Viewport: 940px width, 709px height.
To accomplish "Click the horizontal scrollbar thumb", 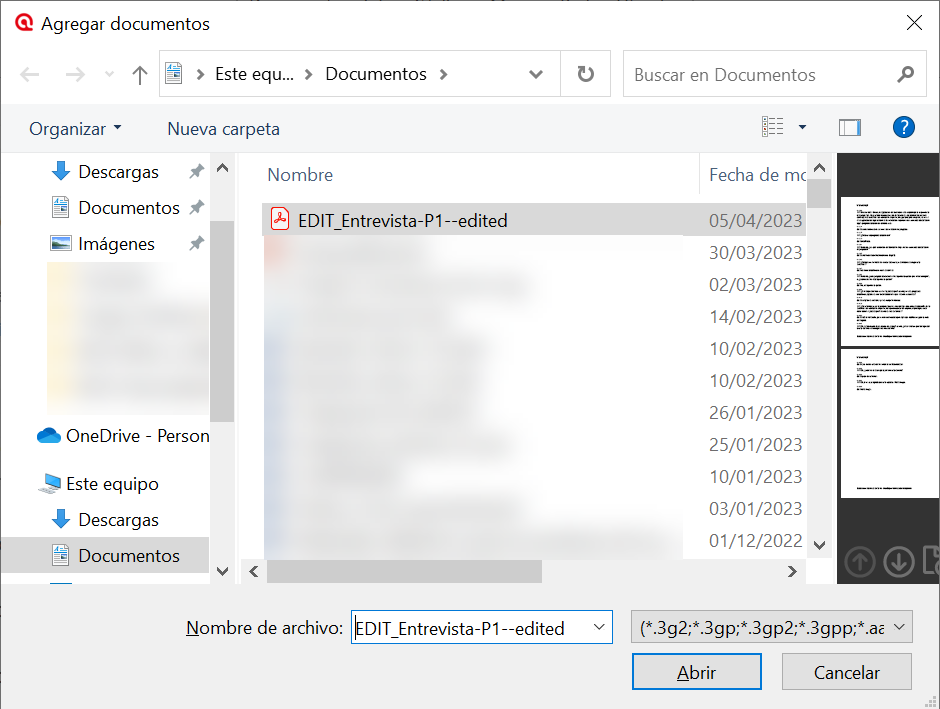I will click(404, 572).
